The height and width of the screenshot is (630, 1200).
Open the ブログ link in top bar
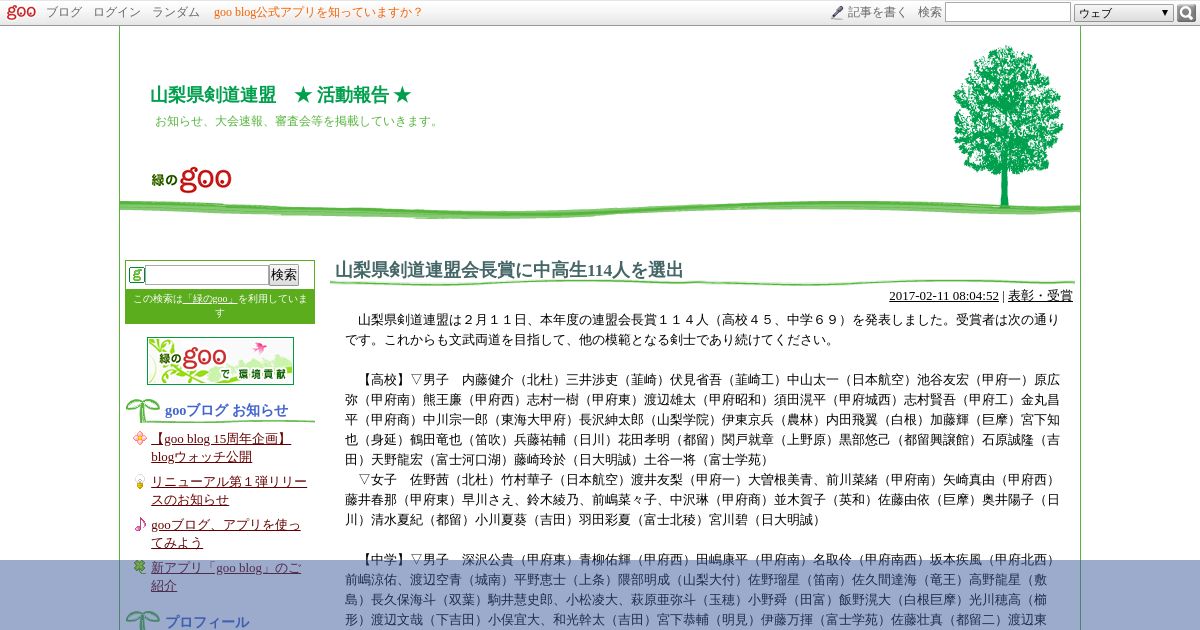click(x=64, y=12)
